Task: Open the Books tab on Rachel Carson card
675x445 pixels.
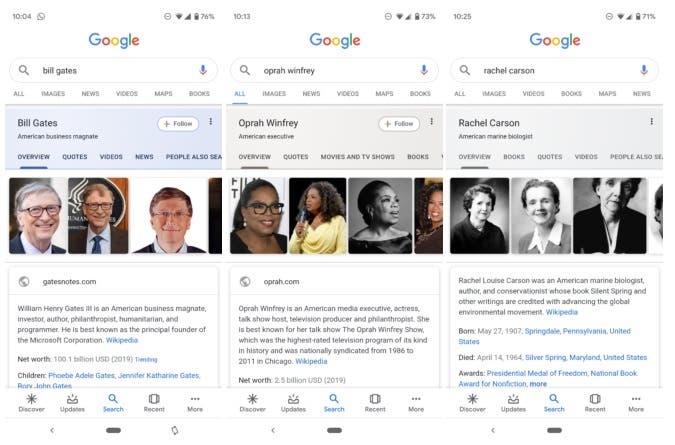Action: point(514,157)
